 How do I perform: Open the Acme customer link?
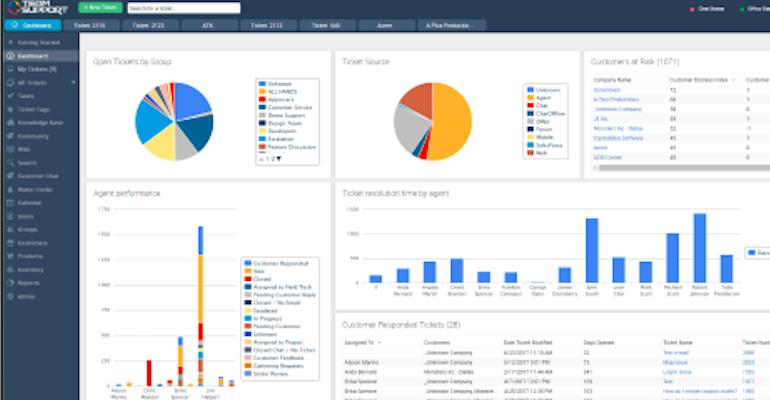[x=601, y=148]
